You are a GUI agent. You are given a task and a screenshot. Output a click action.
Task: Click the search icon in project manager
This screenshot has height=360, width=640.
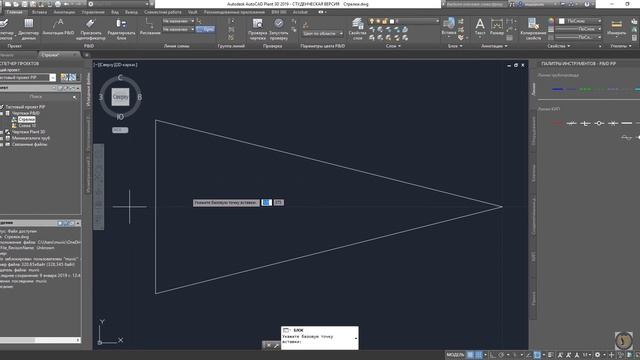click(x=74, y=97)
